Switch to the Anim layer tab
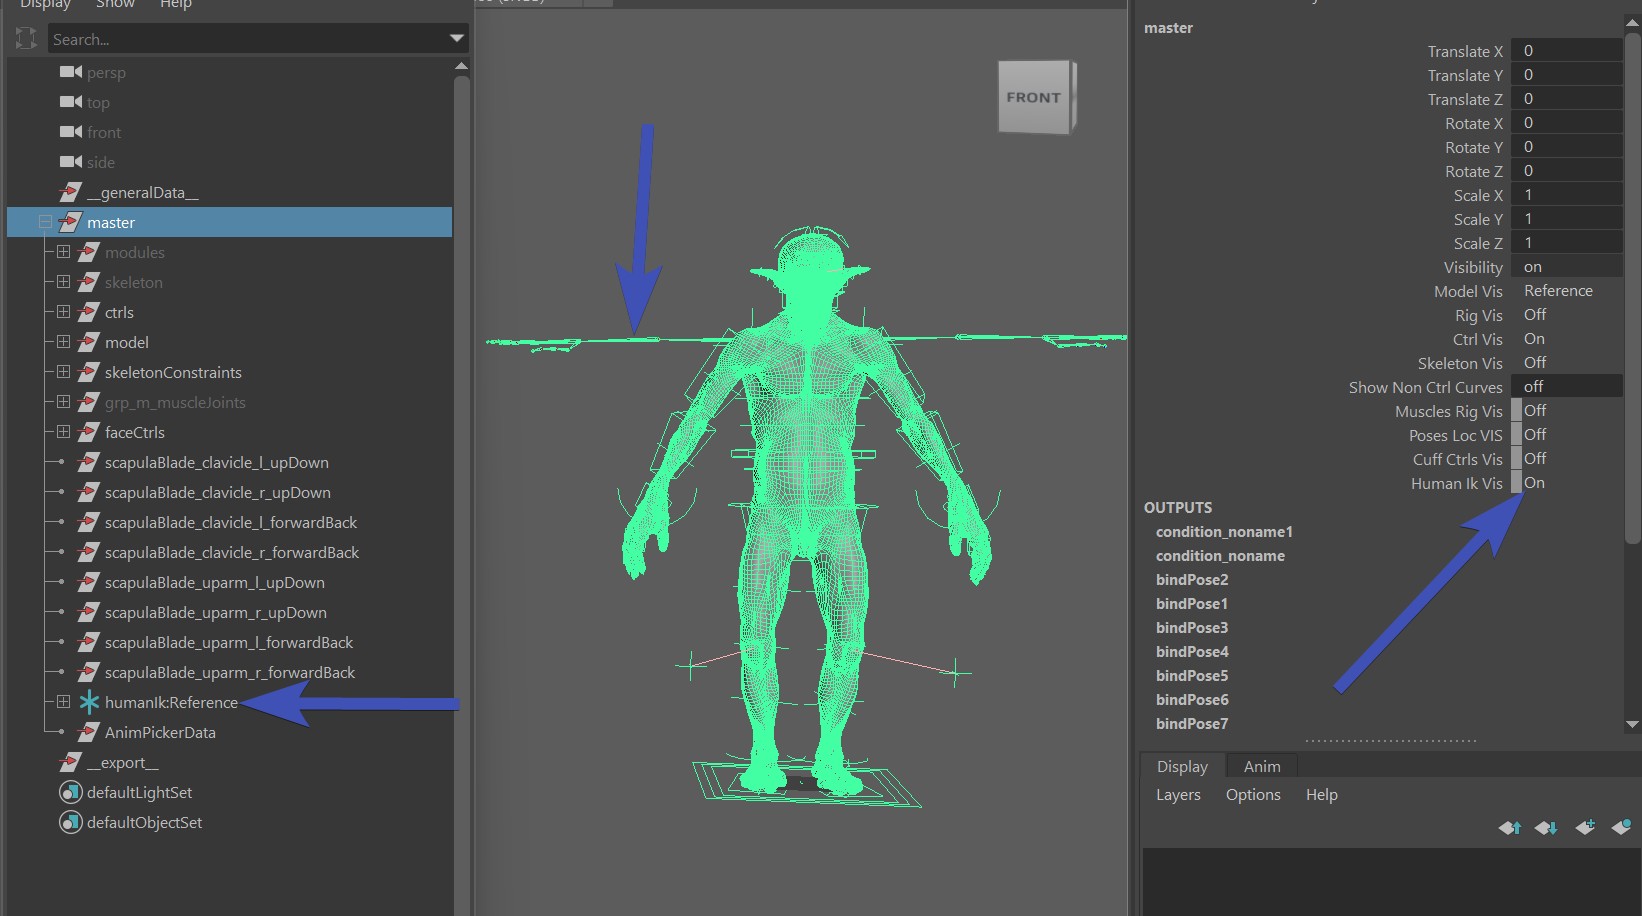1642x916 pixels. tap(1261, 766)
